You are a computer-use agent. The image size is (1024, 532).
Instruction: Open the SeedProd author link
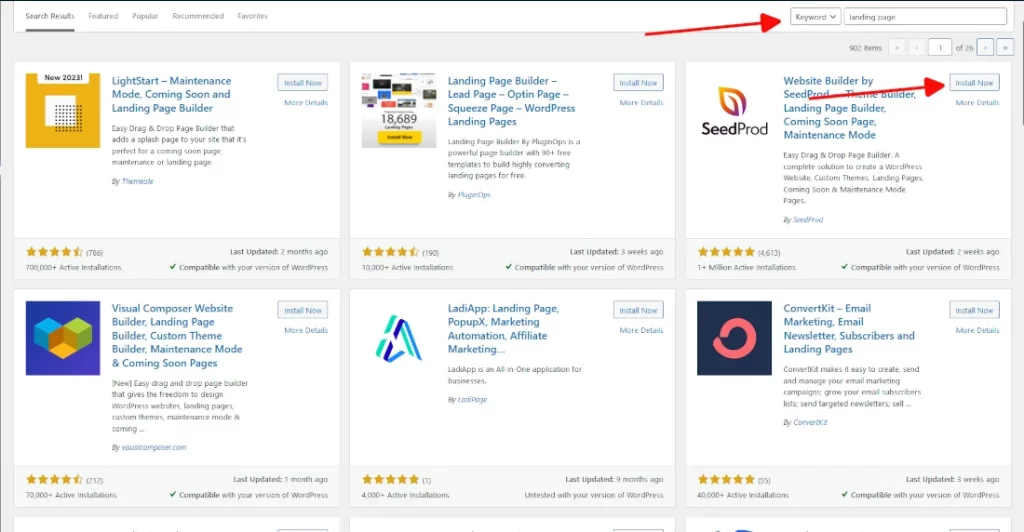pyautogui.click(x=808, y=220)
